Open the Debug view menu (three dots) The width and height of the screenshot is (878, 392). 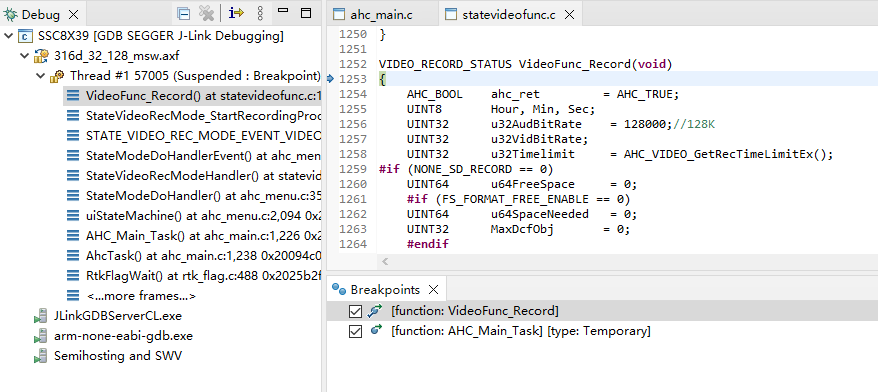pos(260,13)
